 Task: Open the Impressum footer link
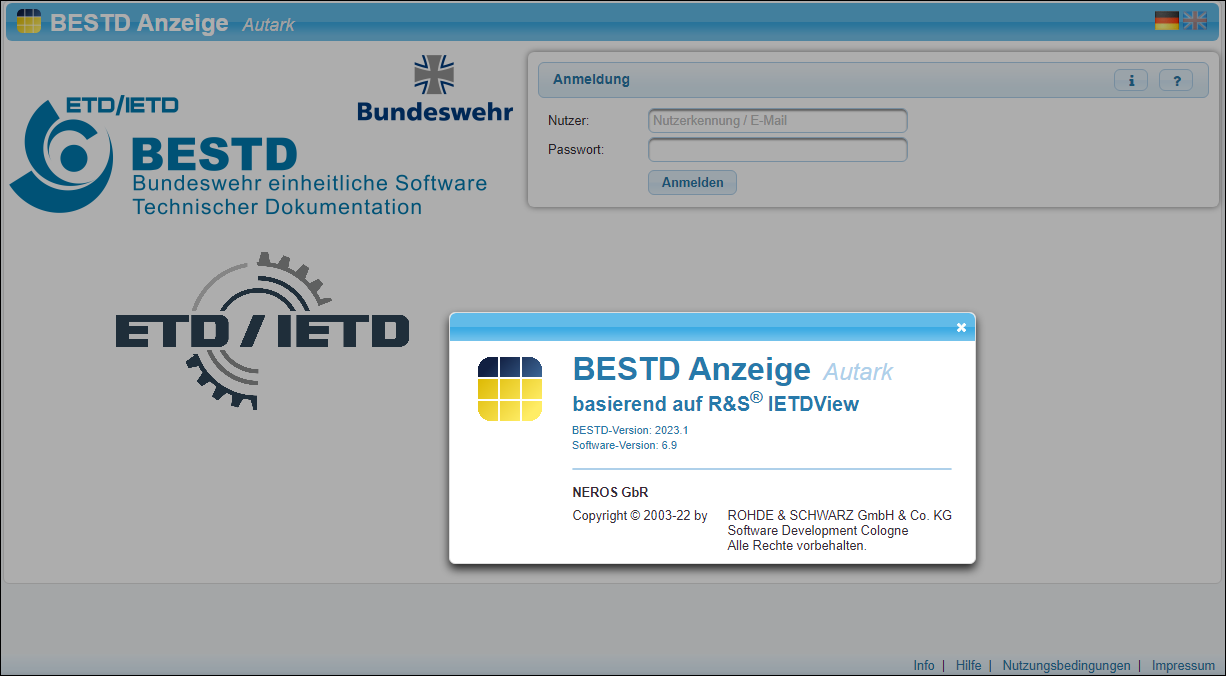point(1183,665)
